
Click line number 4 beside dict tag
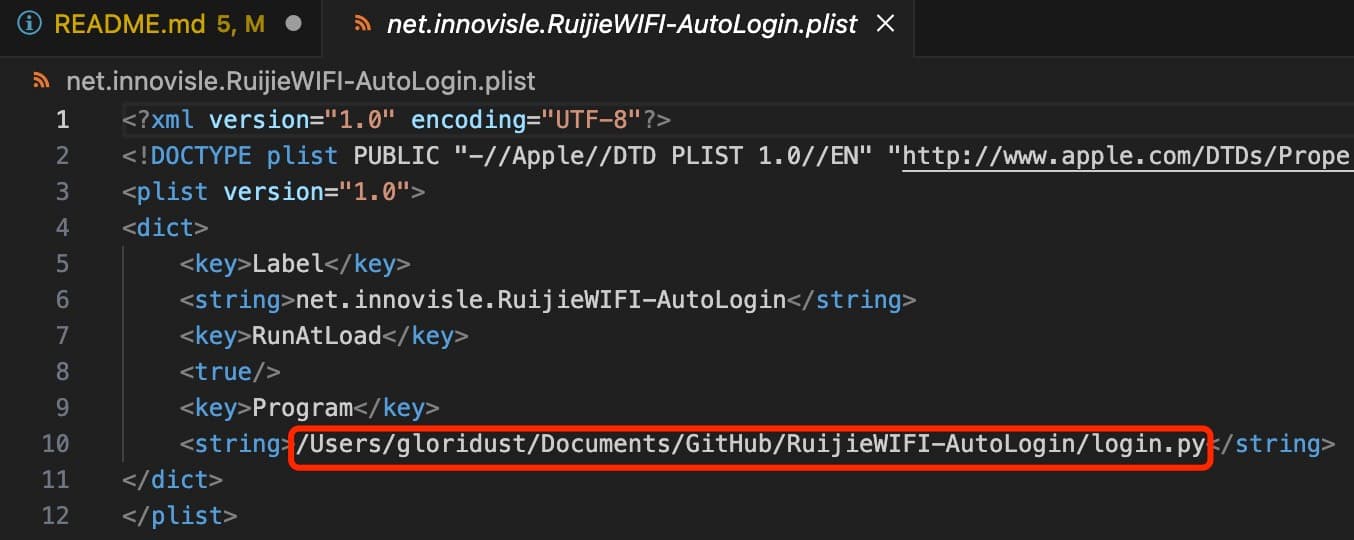[62, 228]
